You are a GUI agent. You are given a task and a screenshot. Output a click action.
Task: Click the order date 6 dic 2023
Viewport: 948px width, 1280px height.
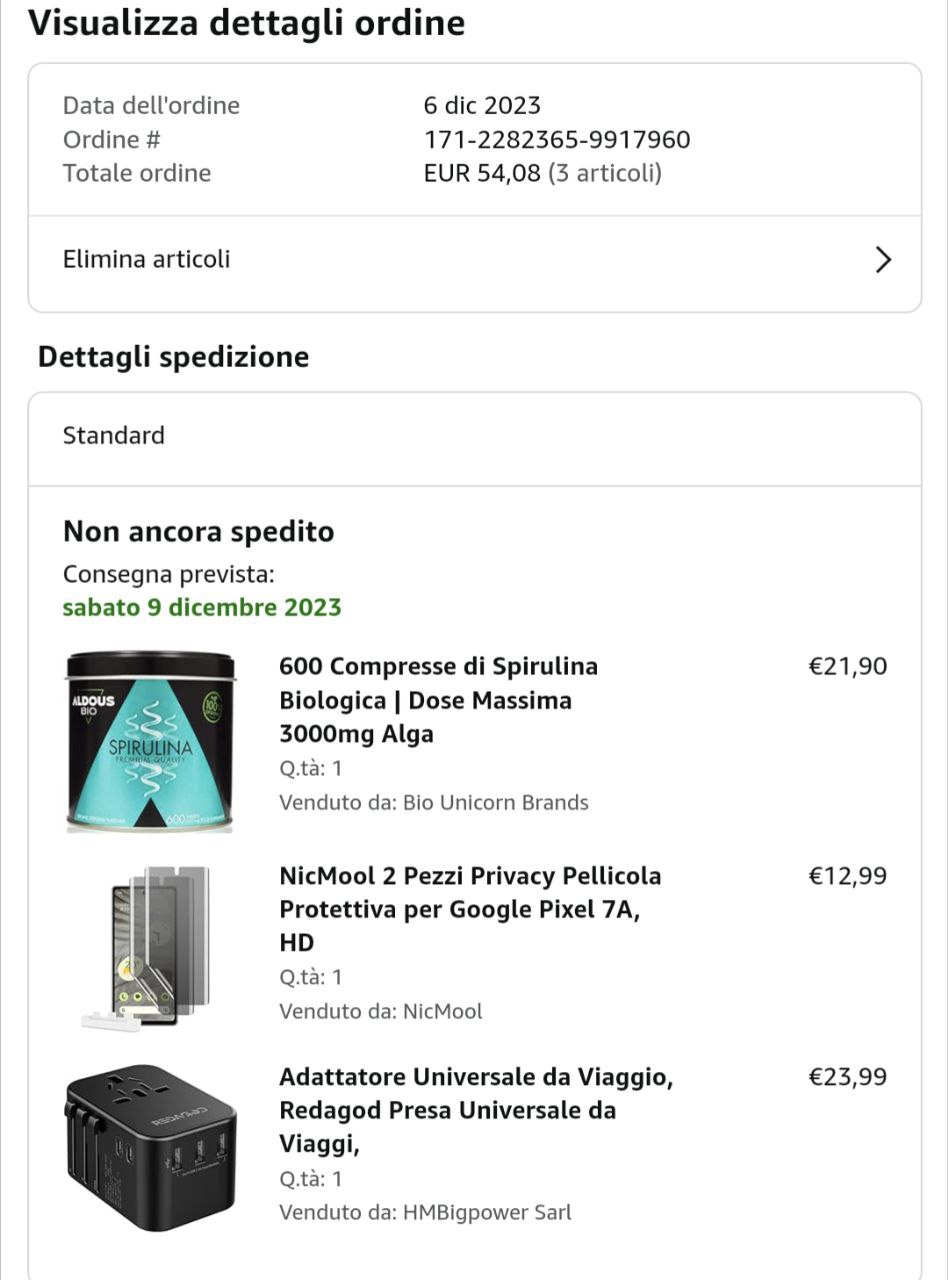coord(482,106)
